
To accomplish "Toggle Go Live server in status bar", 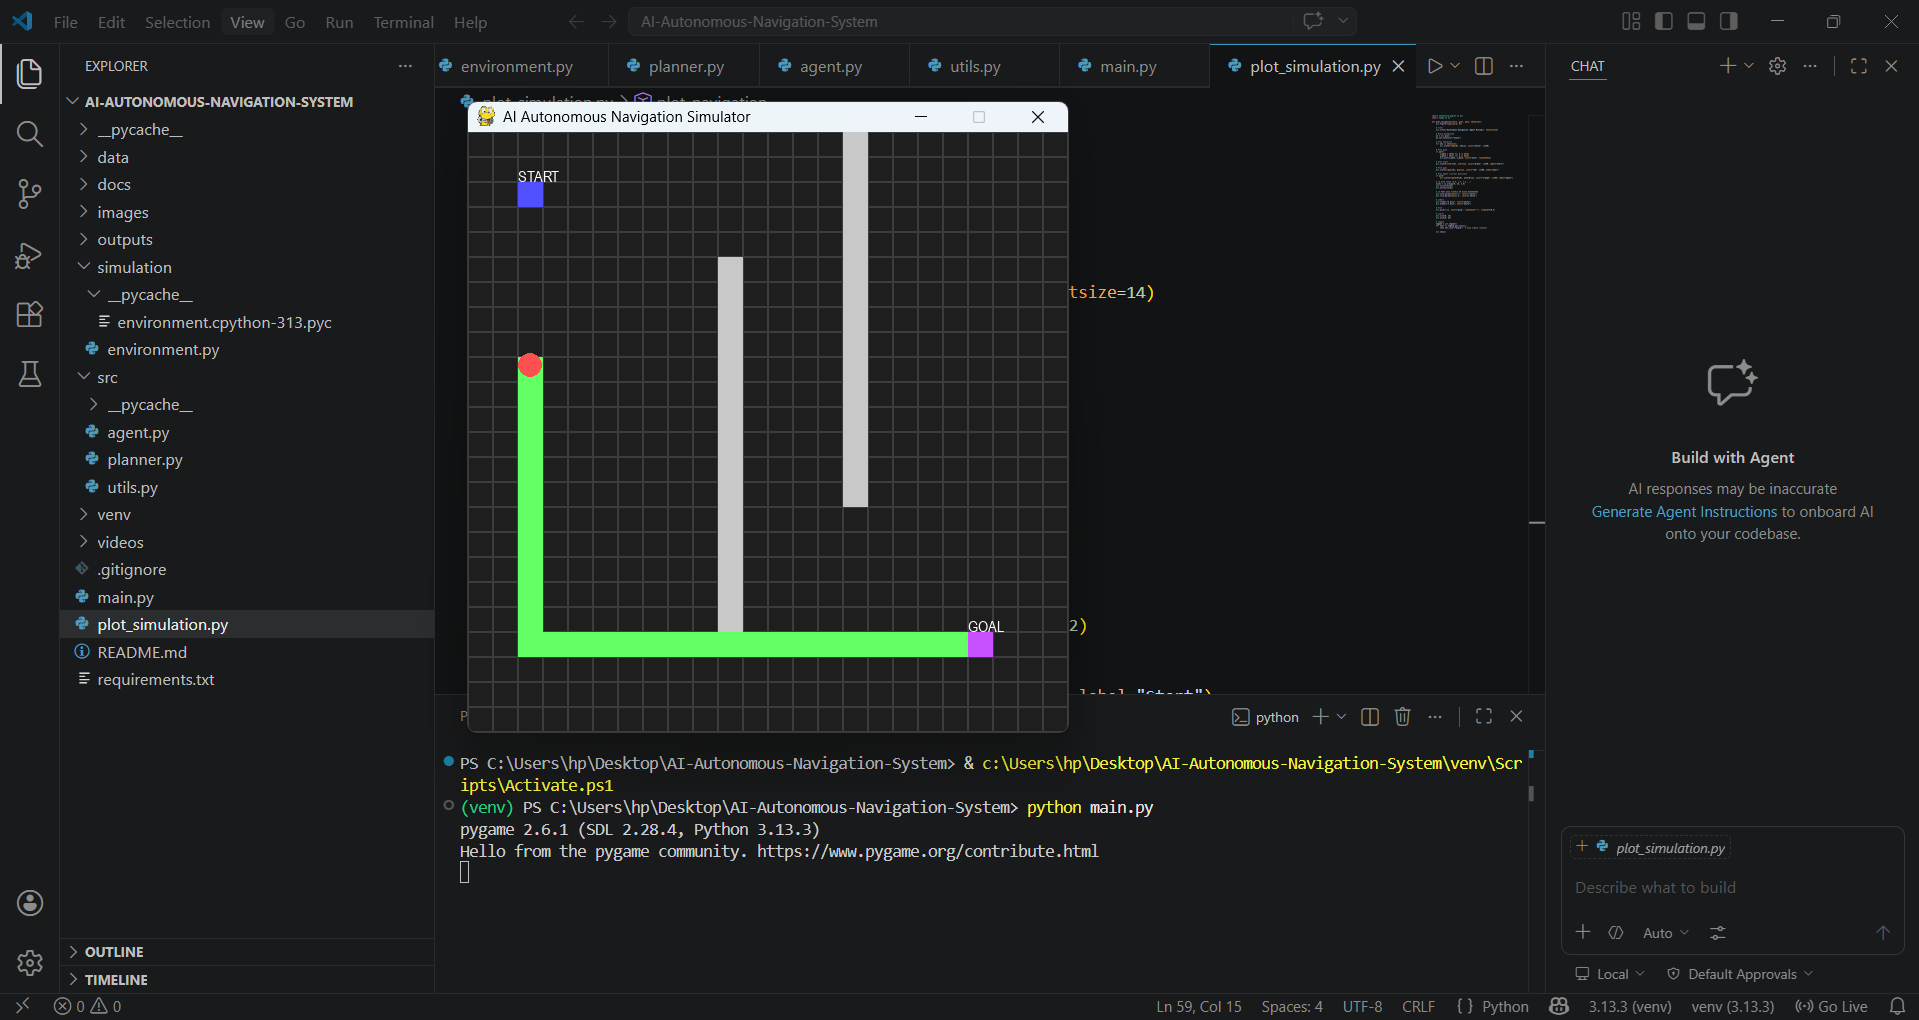I will [1831, 1006].
